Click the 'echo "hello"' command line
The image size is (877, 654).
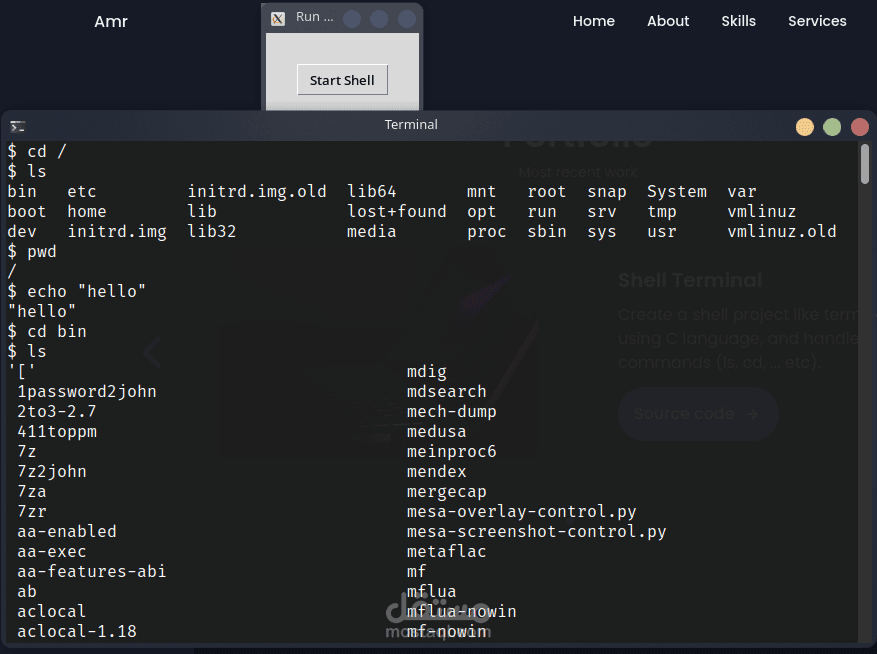(77, 291)
